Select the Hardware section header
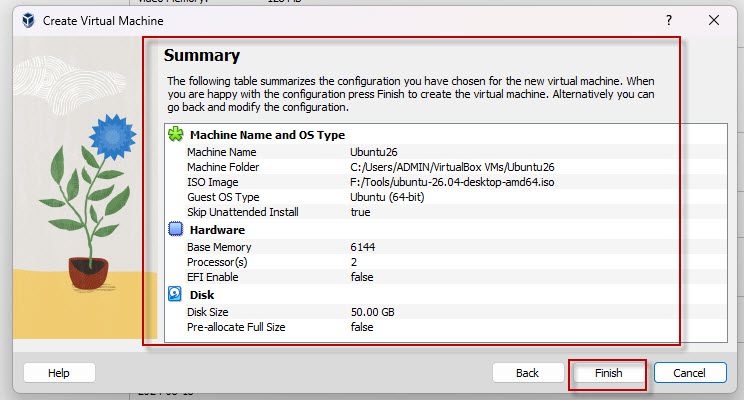The width and height of the screenshot is (744, 400). pos(217,230)
